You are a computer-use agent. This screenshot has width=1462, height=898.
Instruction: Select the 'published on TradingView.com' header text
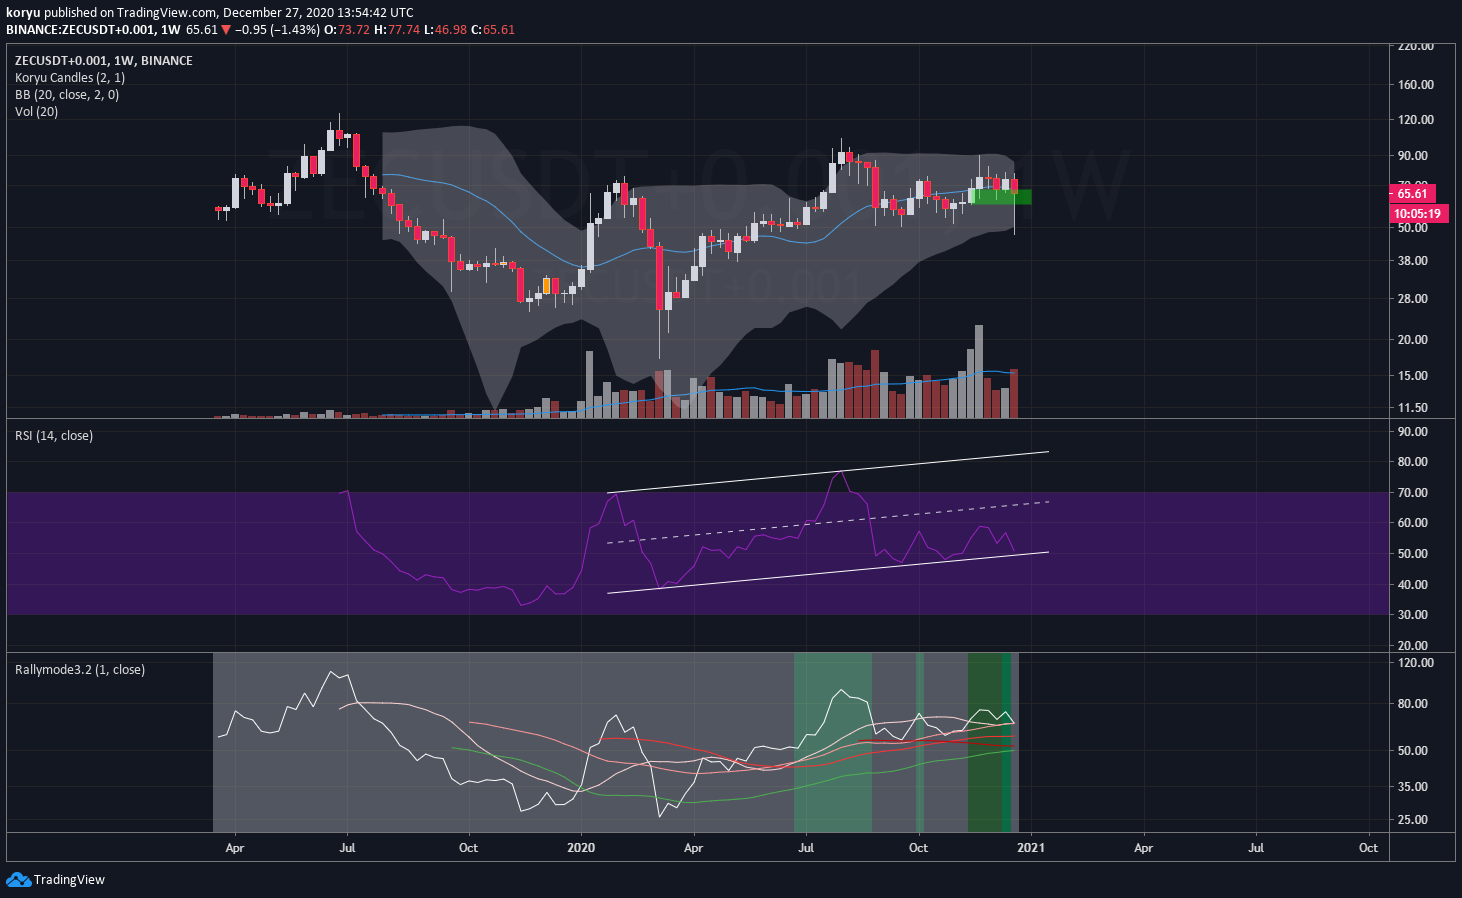coord(130,13)
